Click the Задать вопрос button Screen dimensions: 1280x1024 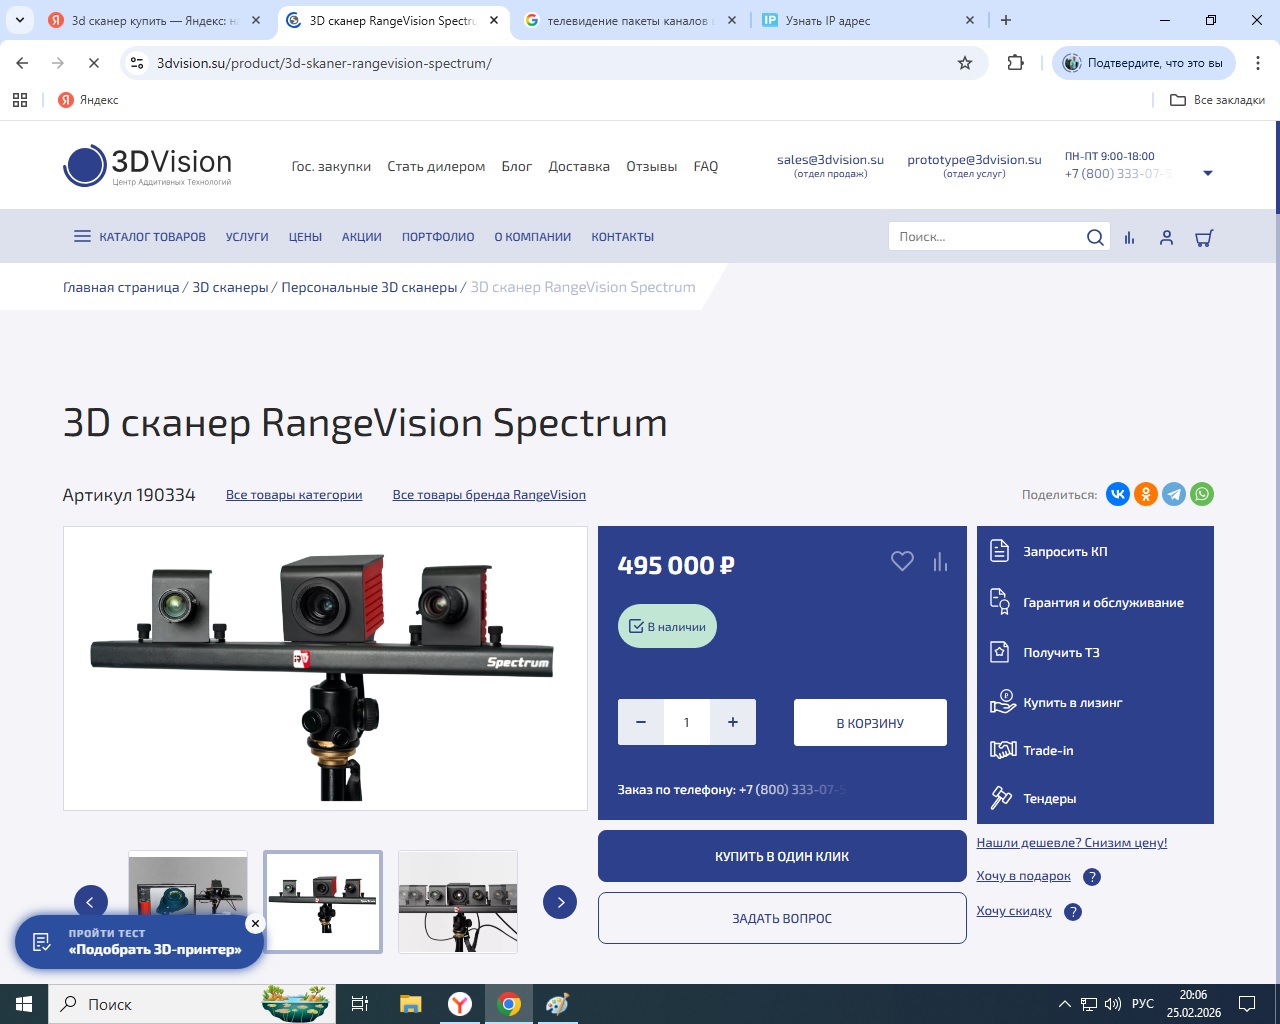pyautogui.click(x=782, y=918)
